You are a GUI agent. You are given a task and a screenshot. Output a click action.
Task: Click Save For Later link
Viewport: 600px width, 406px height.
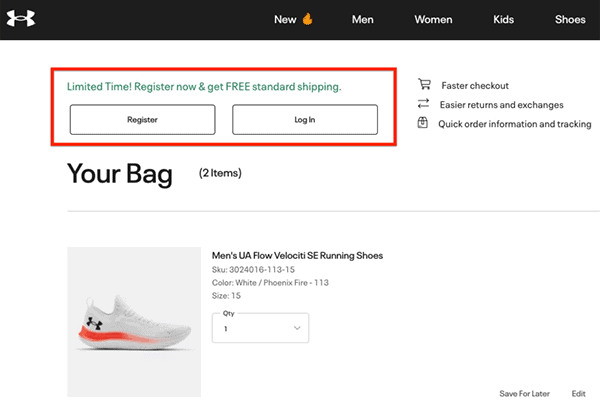(x=524, y=394)
